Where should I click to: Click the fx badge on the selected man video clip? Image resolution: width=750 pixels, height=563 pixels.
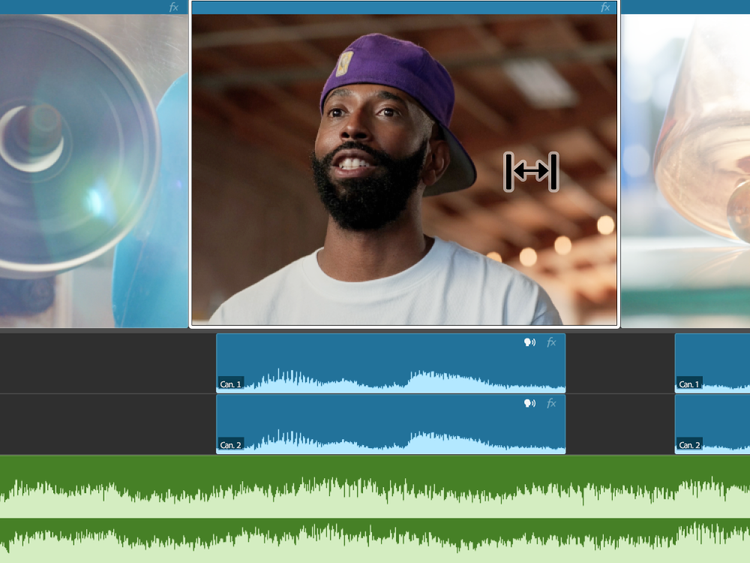click(x=605, y=7)
